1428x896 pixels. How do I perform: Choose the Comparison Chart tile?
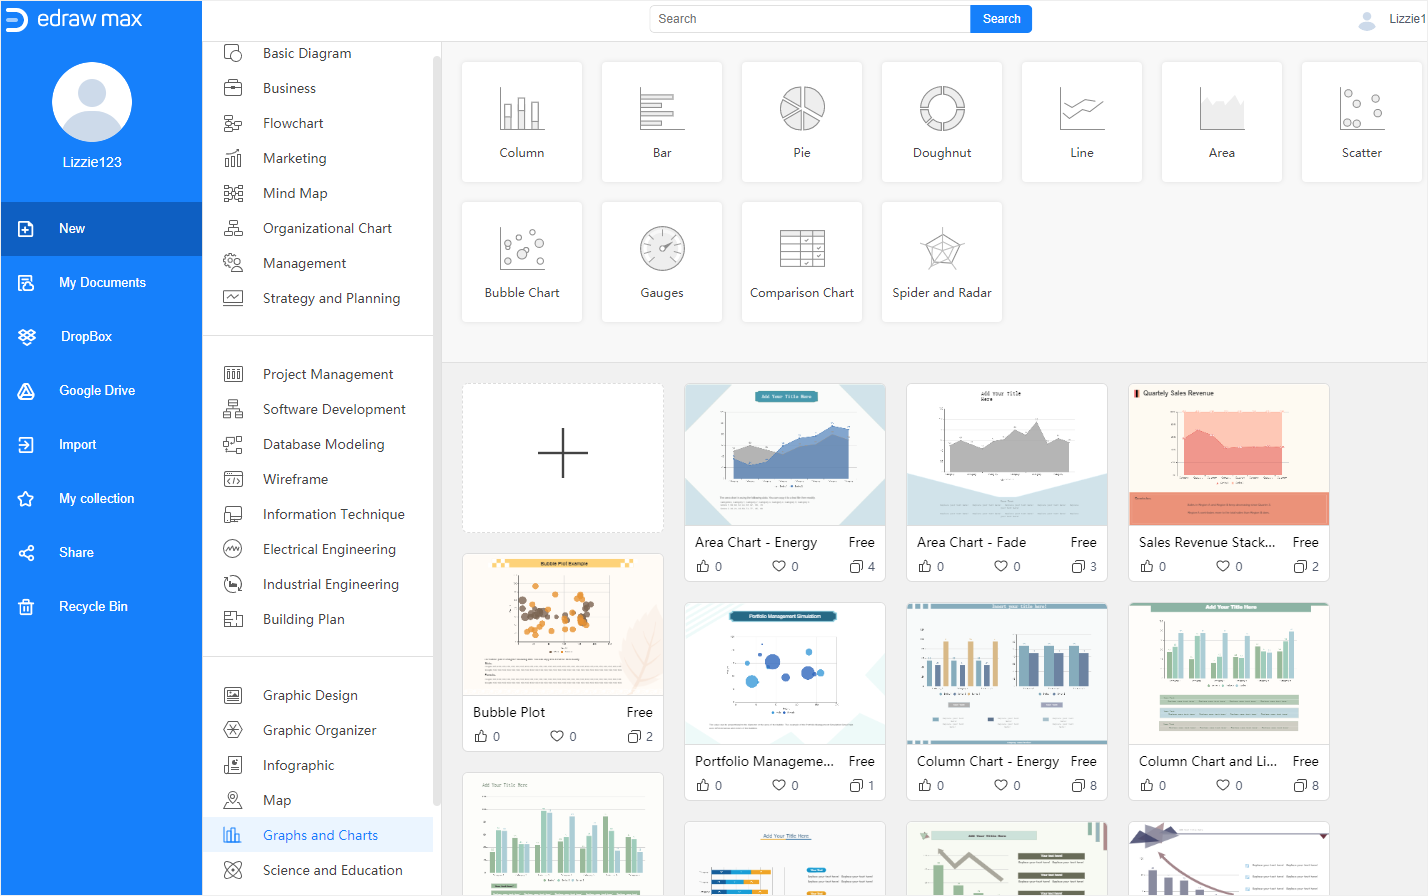802,262
